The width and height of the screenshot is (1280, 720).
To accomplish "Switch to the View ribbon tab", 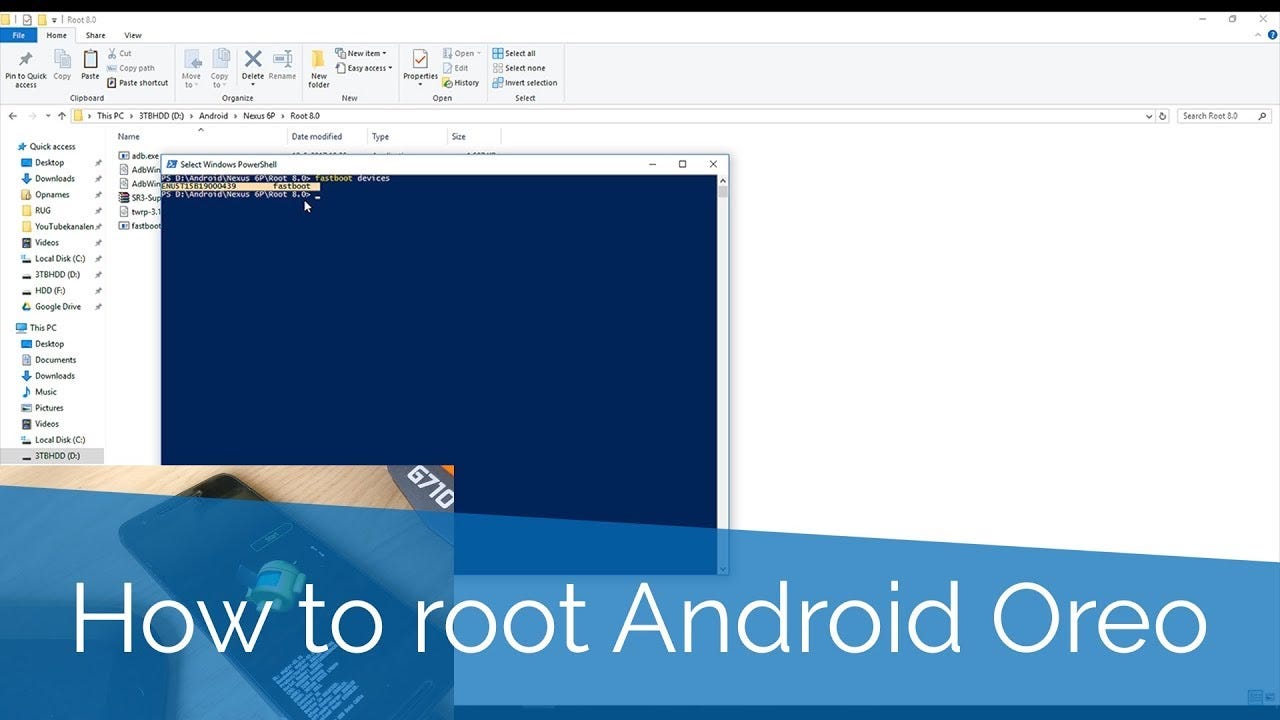I will point(133,35).
